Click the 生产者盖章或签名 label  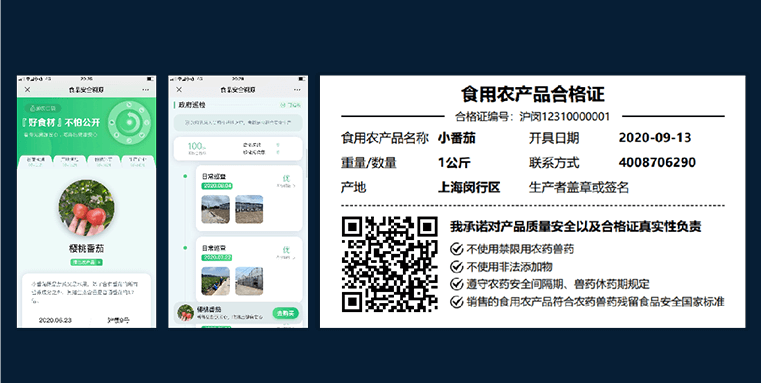click(579, 187)
